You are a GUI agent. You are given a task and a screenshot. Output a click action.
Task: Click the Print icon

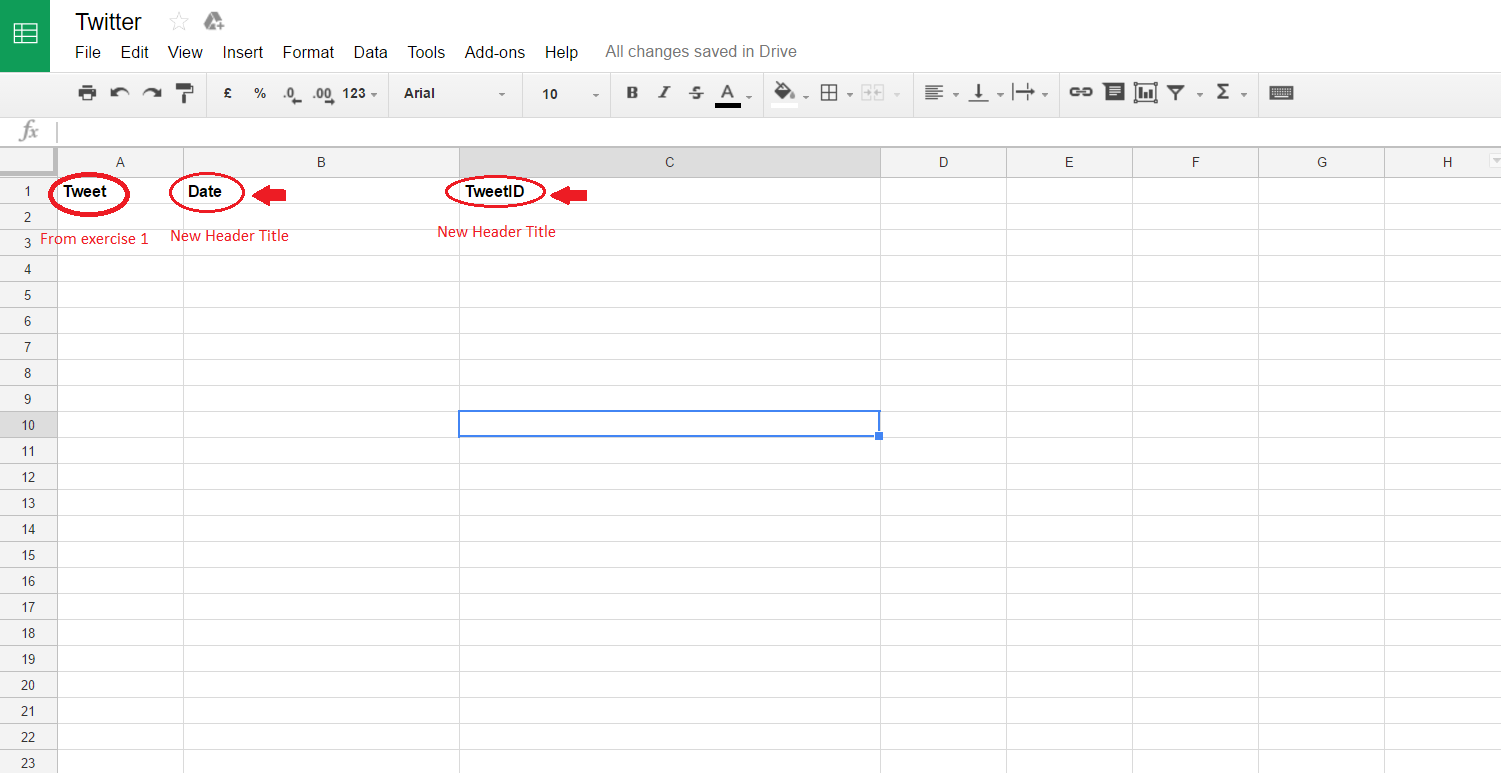(87, 93)
